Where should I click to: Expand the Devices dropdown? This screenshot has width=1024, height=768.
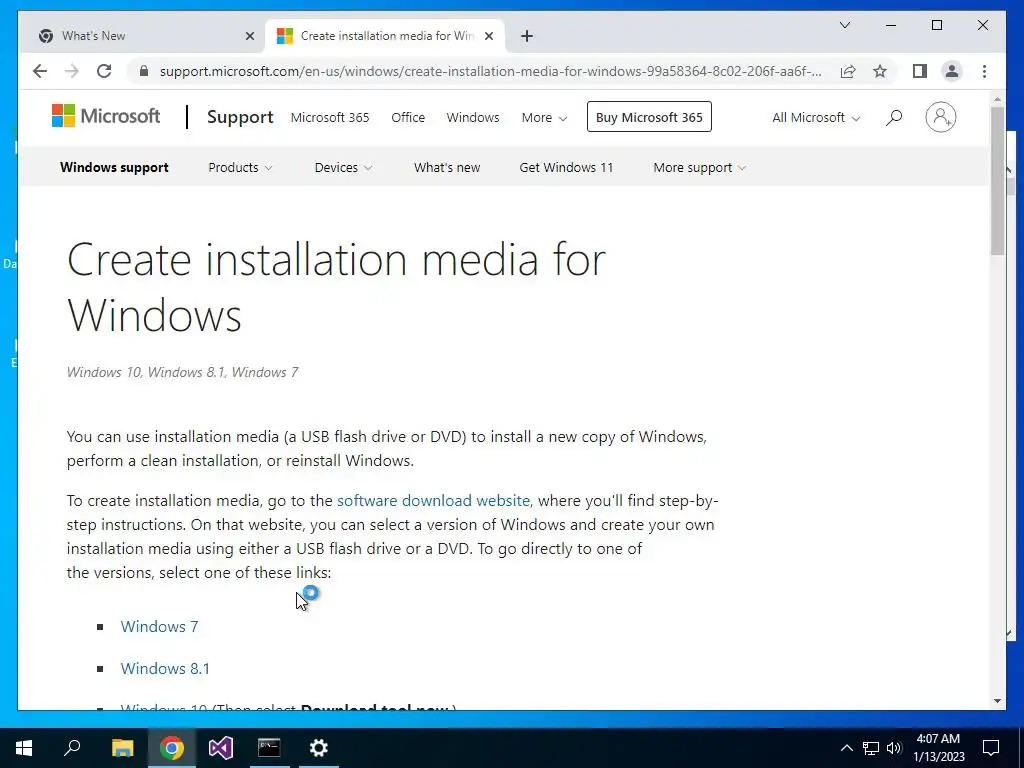click(343, 167)
